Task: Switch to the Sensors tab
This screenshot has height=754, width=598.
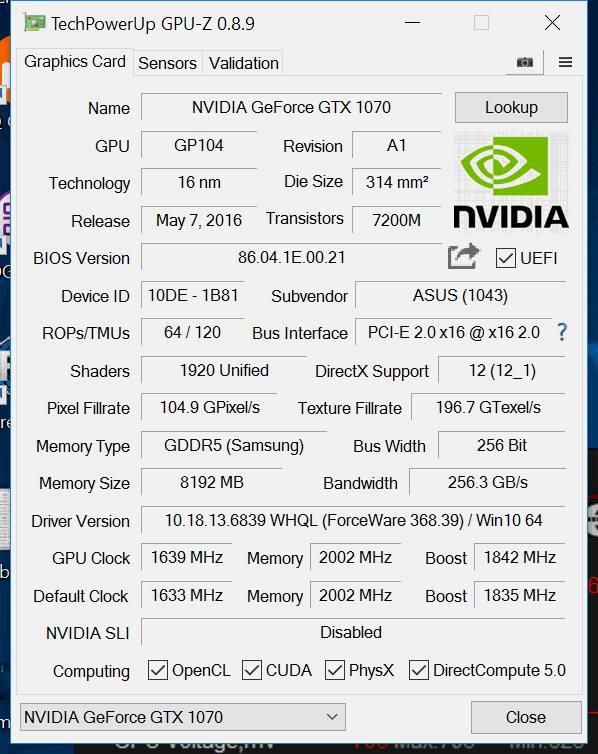Action: coord(167,63)
